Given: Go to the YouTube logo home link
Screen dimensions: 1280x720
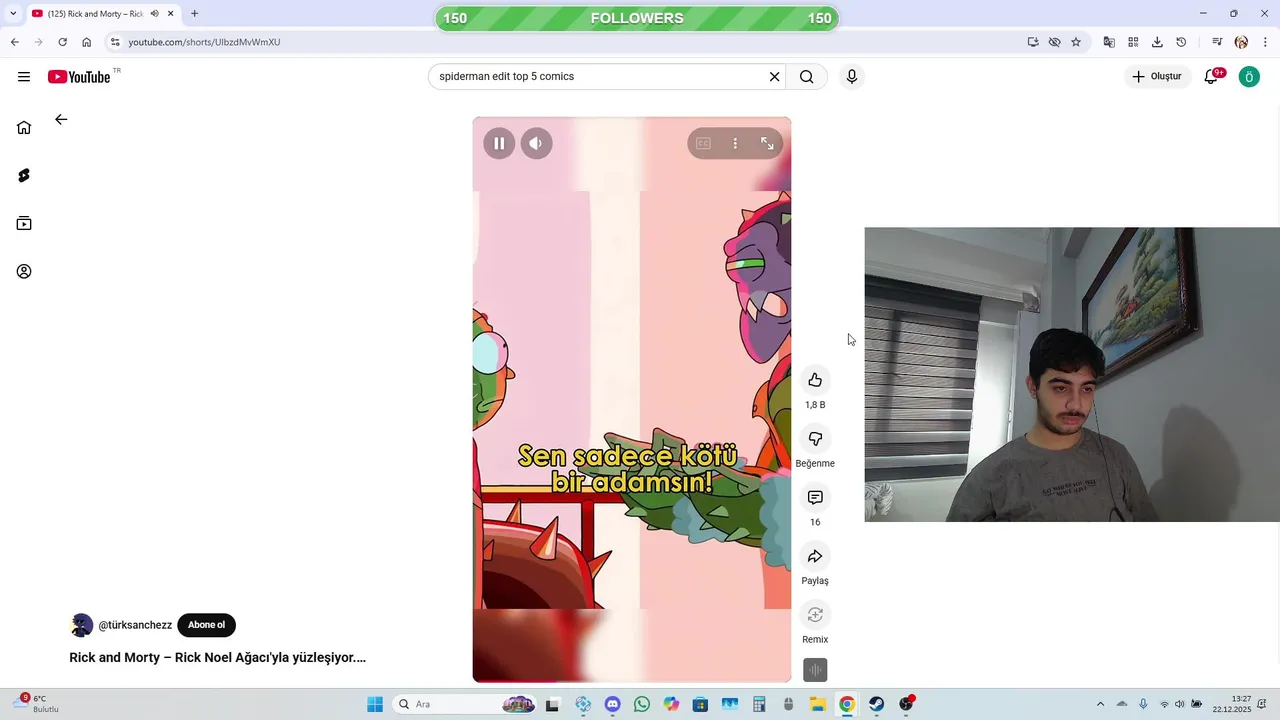Looking at the screenshot, I should pos(79,77).
